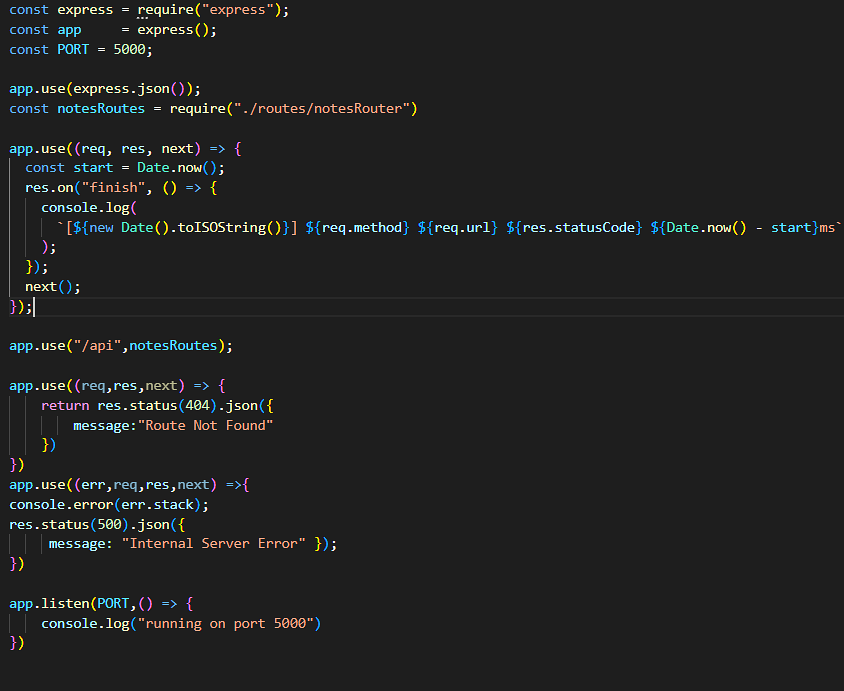Click the "./routes/notesRouter" path string
This screenshot has width=844, height=691.
tap(322, 109)
